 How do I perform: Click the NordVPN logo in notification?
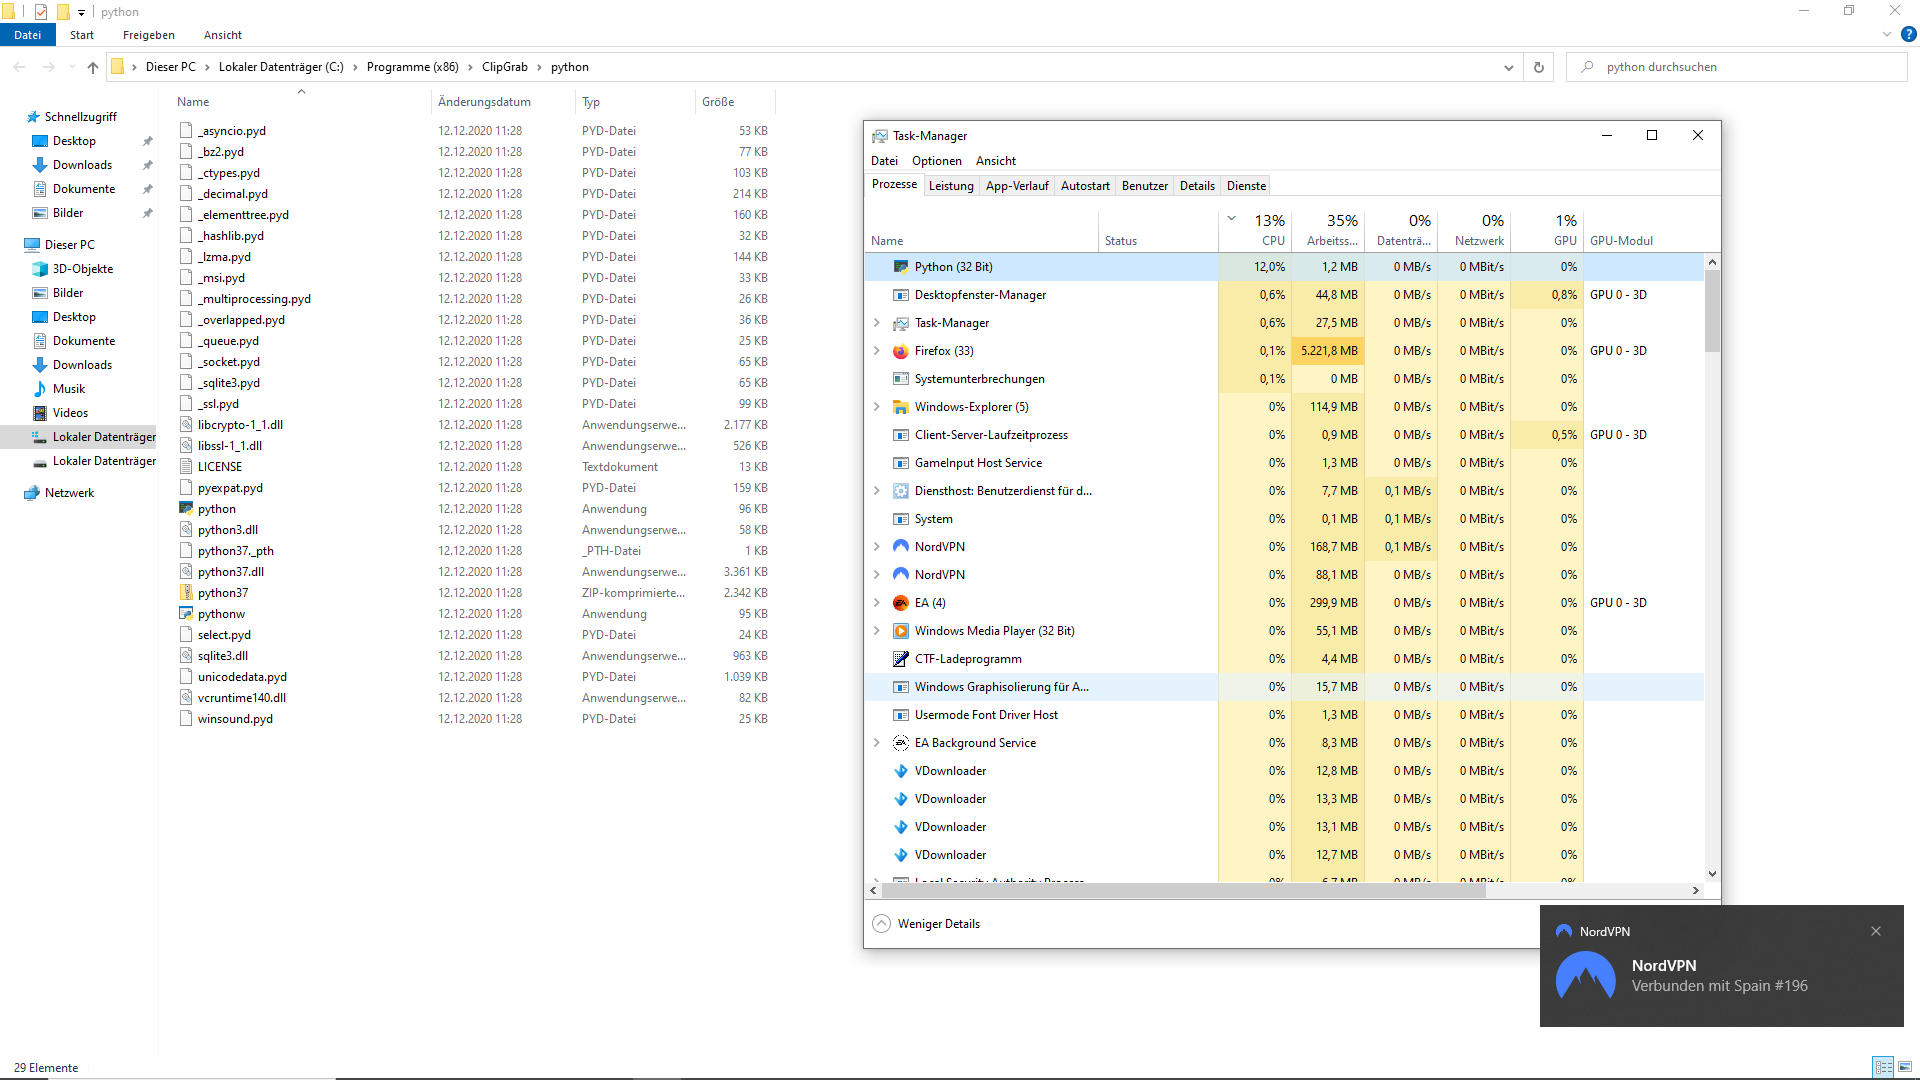tap(1585, 976)
